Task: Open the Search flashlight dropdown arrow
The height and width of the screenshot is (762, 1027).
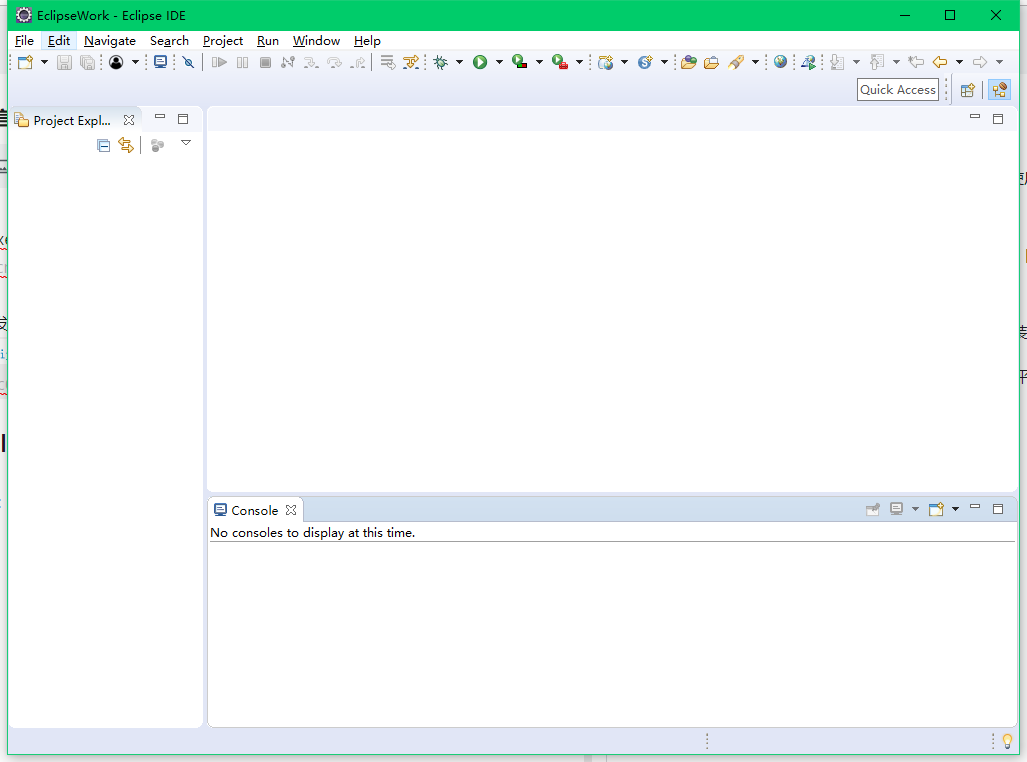Action: pos(755,62)
